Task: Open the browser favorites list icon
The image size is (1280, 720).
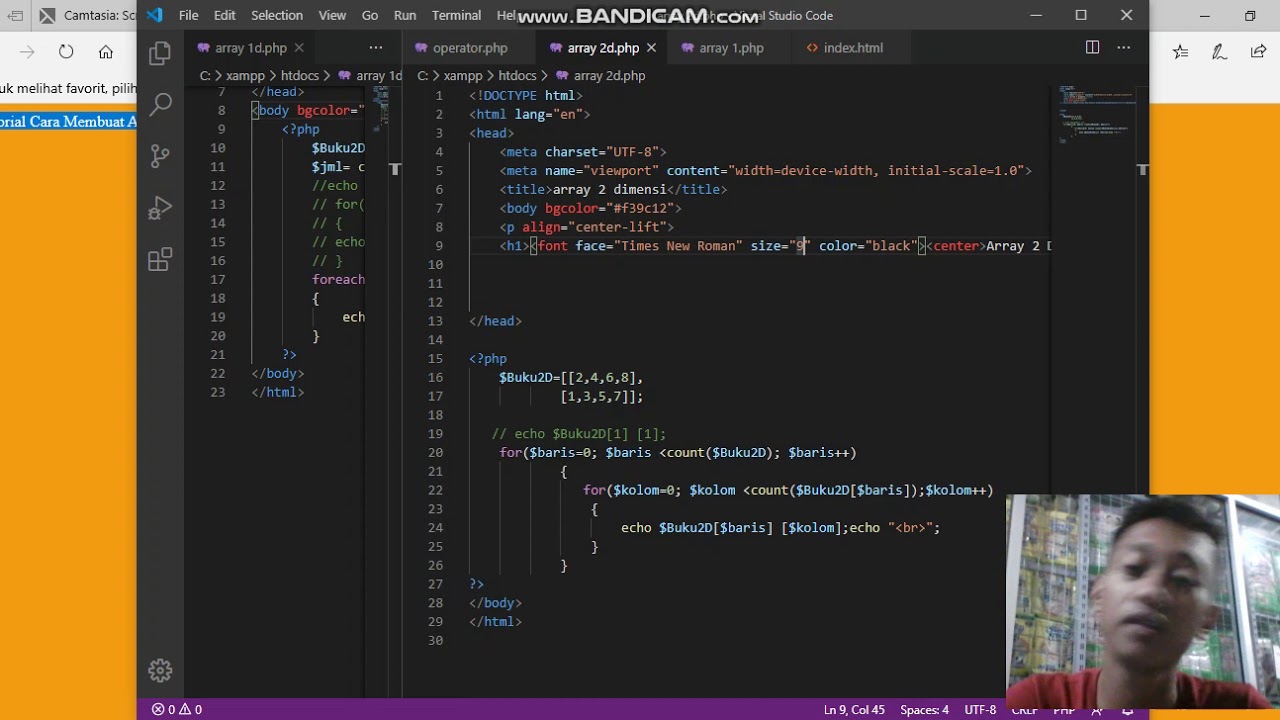Action: click(x=1181, y=52)
